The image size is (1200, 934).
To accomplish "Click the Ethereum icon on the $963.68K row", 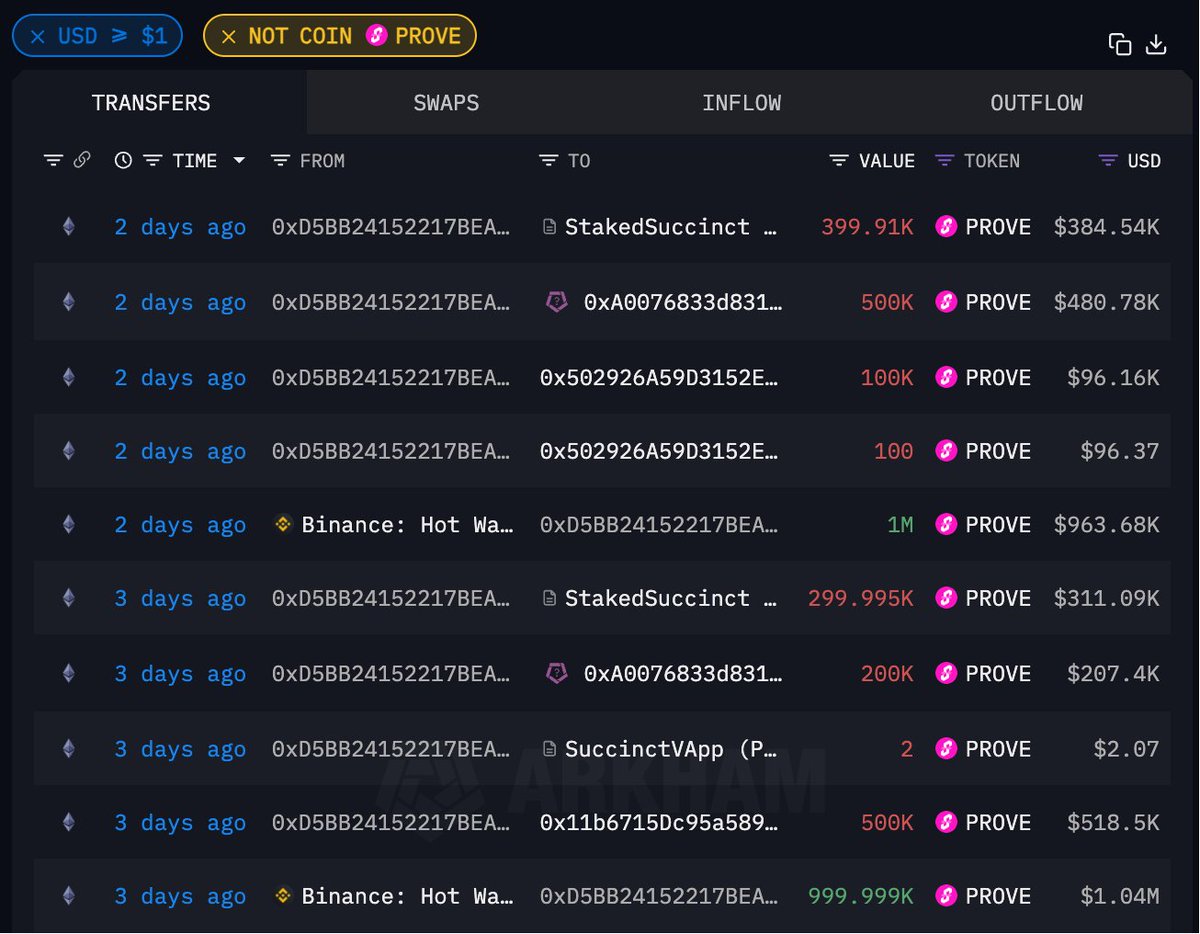I will tap(68, 525).
